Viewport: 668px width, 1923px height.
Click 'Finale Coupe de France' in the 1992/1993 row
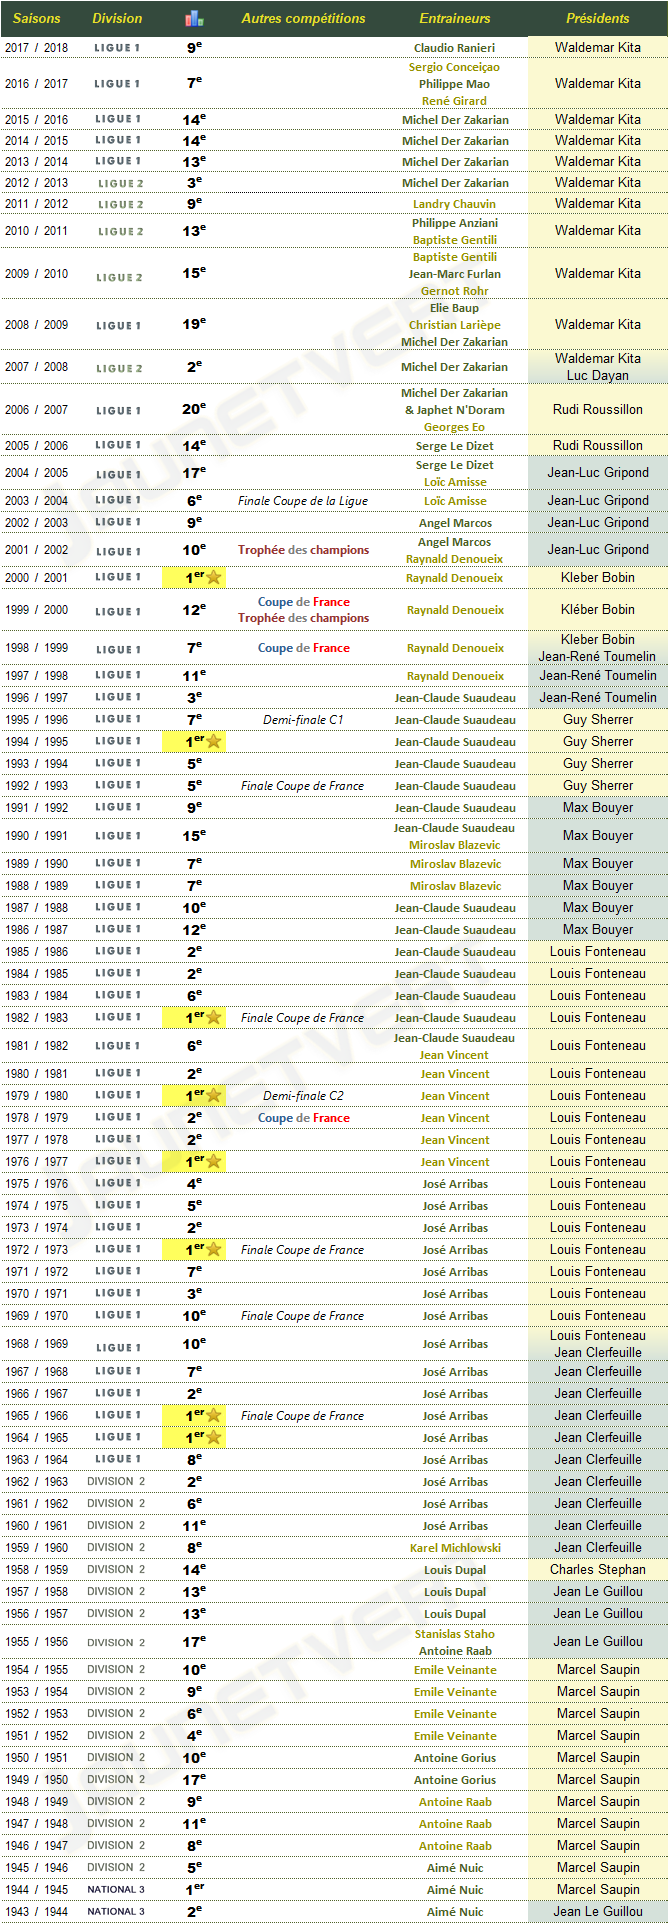[x=303, y=786]
